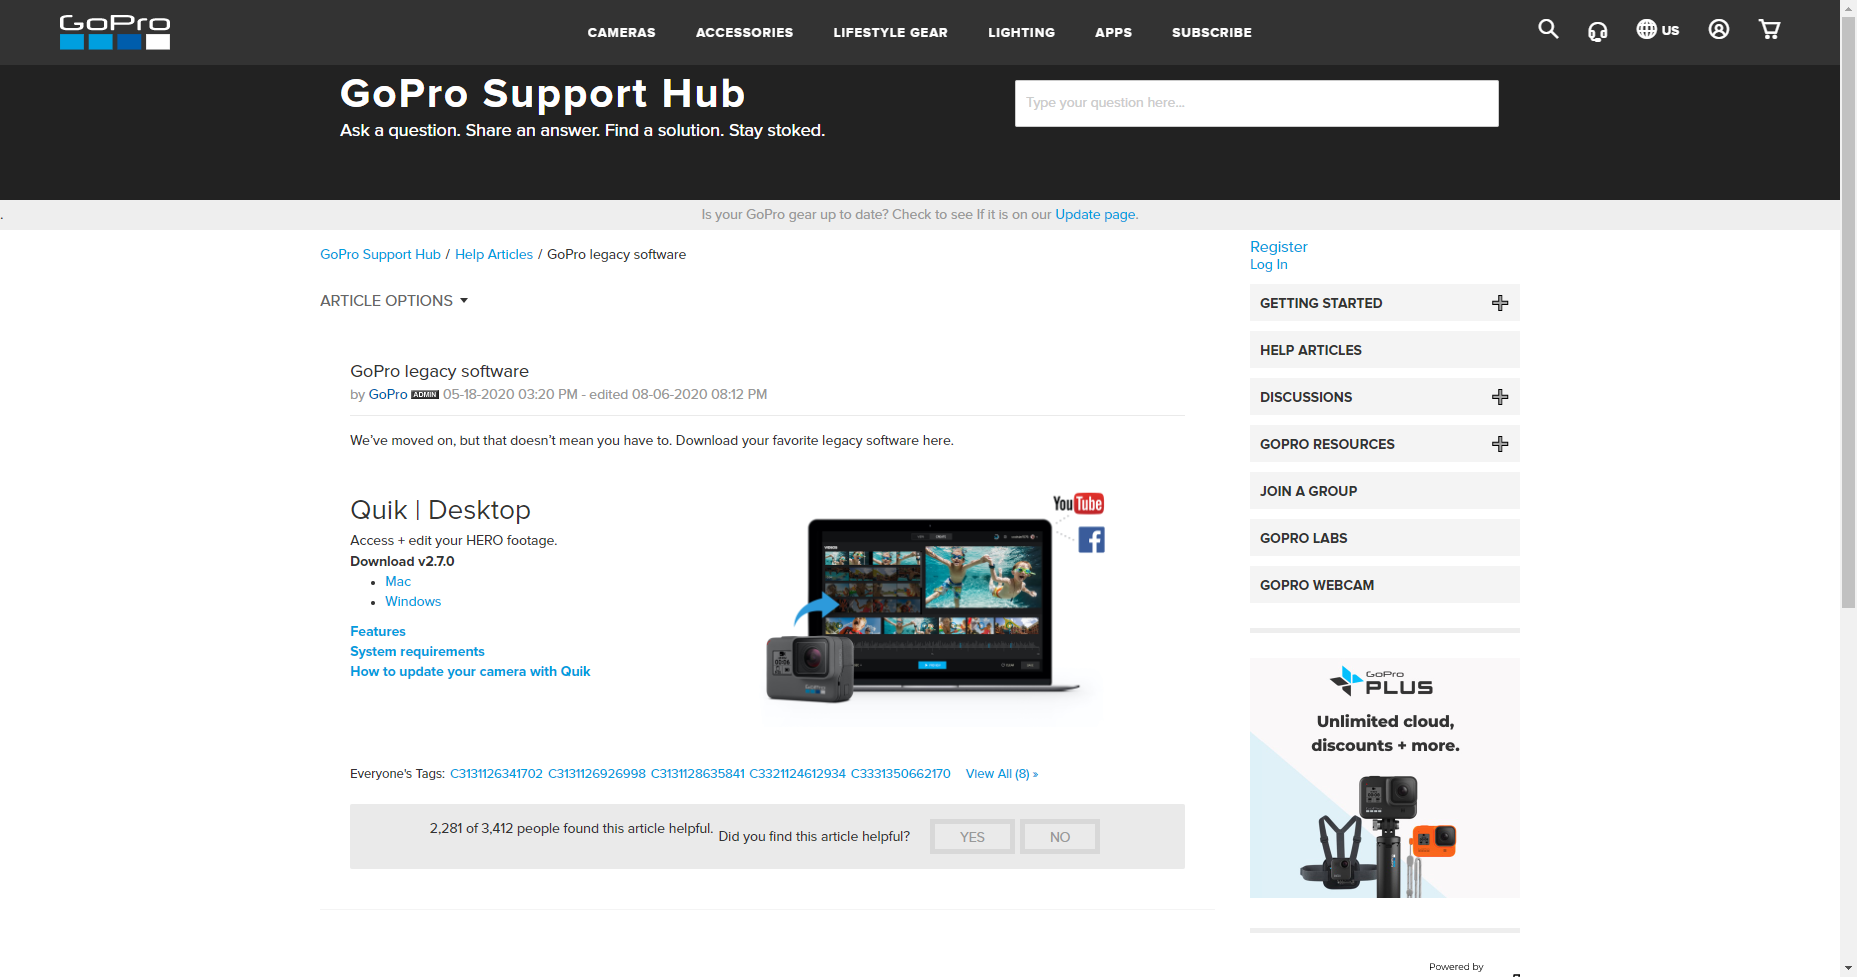
Task: Click the 'Quik | Desktop' heading
Action: click(440, 510)
